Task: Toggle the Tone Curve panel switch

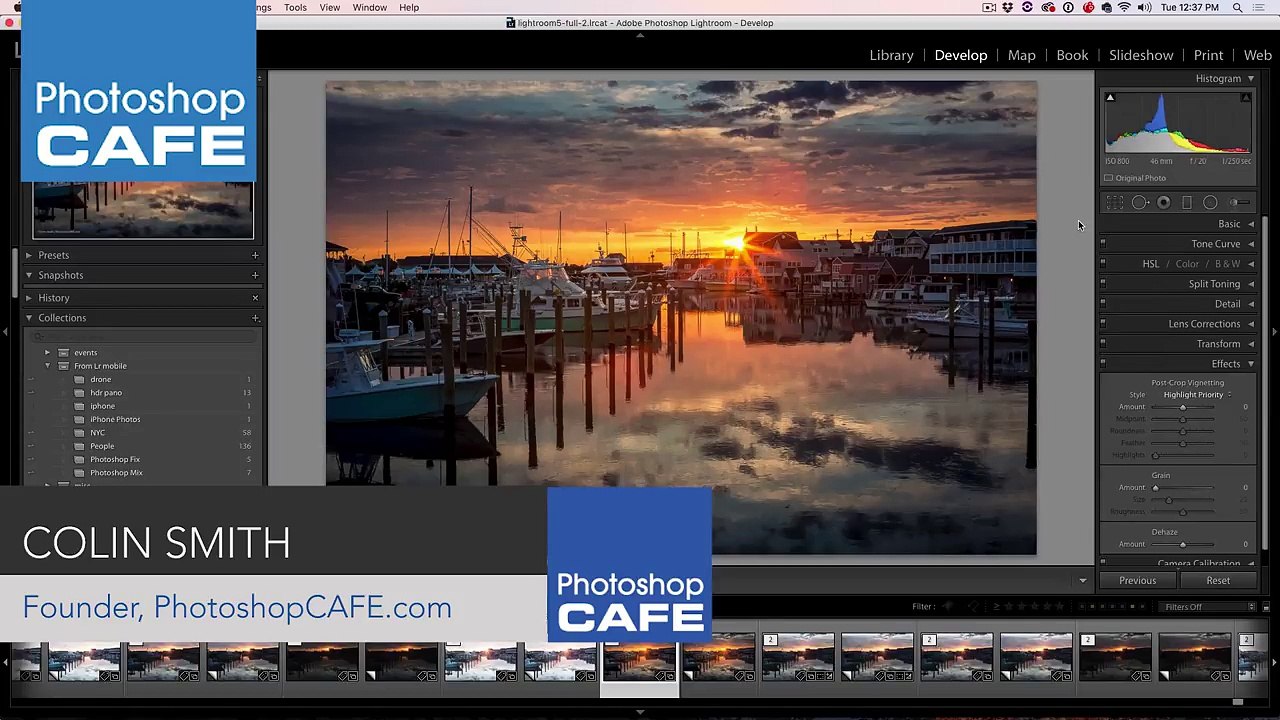Action: (1103, 244)
